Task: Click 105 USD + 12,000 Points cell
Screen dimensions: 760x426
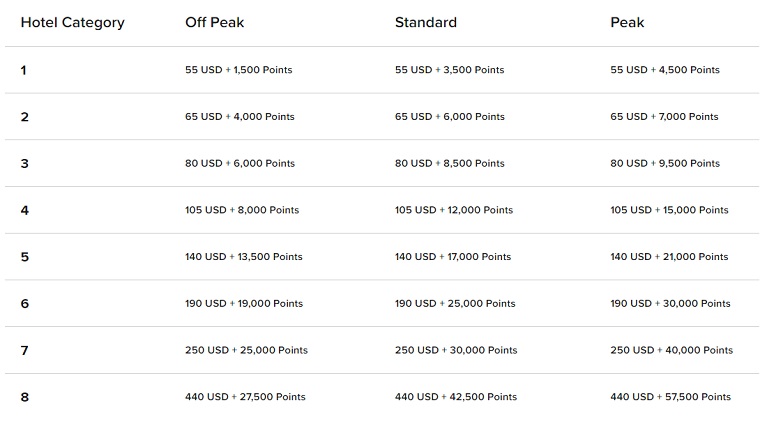Action: 454,210
